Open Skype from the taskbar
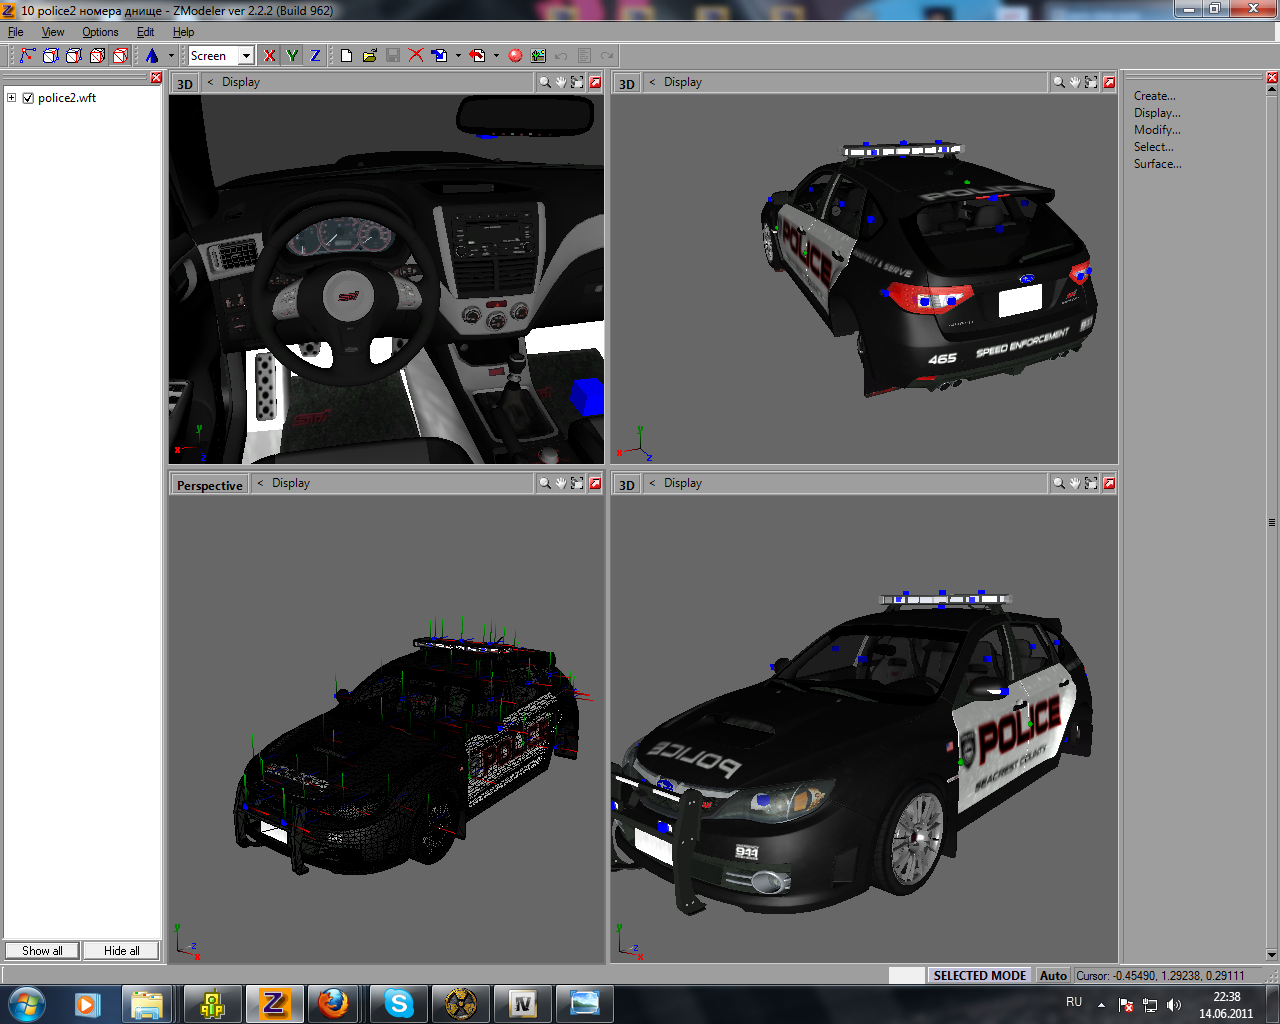1280x1024 pixels. click(398, 1004)
